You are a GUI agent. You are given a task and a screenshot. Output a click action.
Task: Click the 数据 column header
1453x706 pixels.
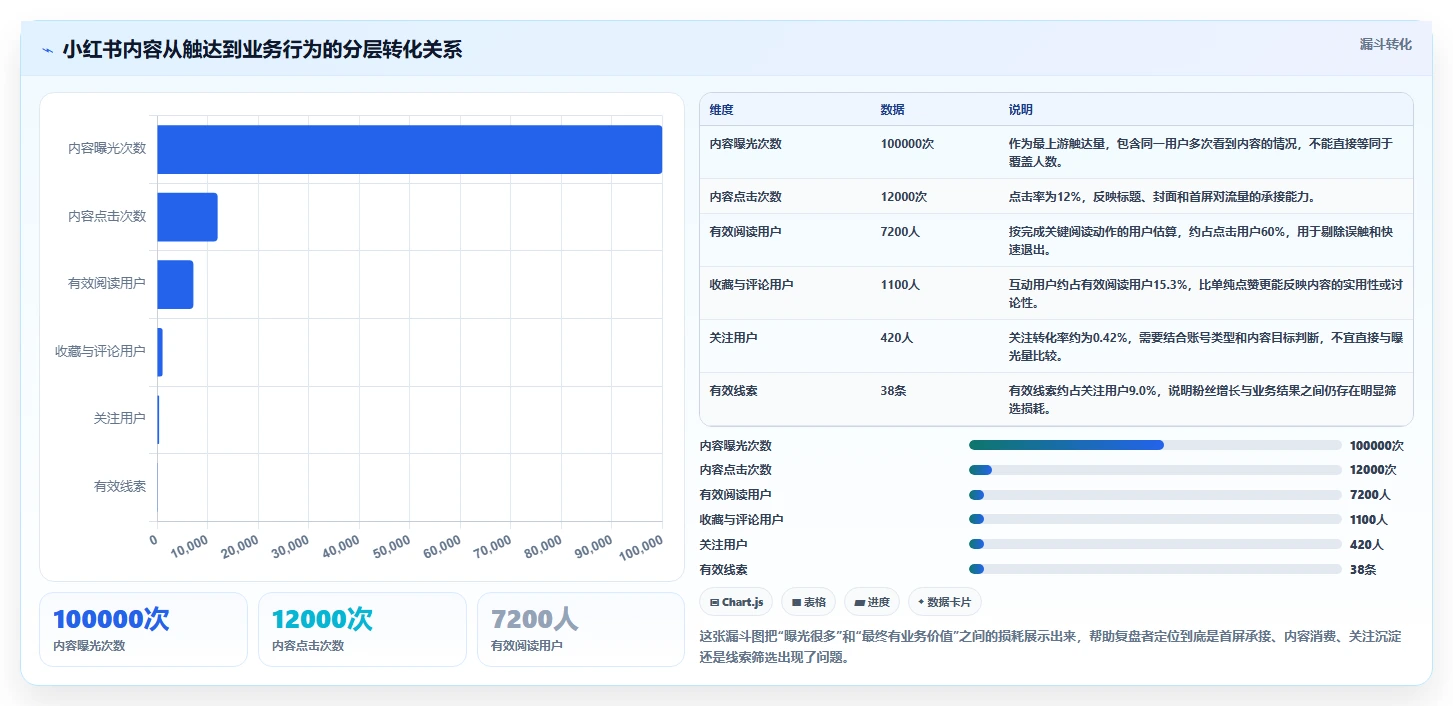[x=892, y=110]
